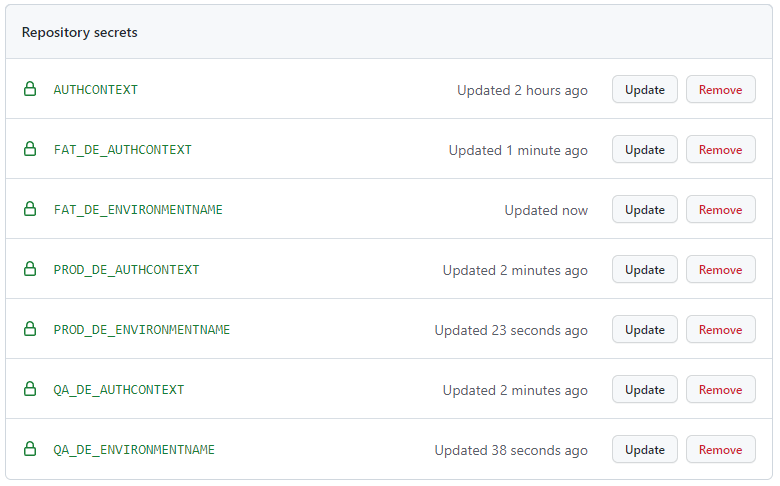Remove the QA_DE_AUTHCONTEXT secret

pyautogui.click(x=720, y=389)
